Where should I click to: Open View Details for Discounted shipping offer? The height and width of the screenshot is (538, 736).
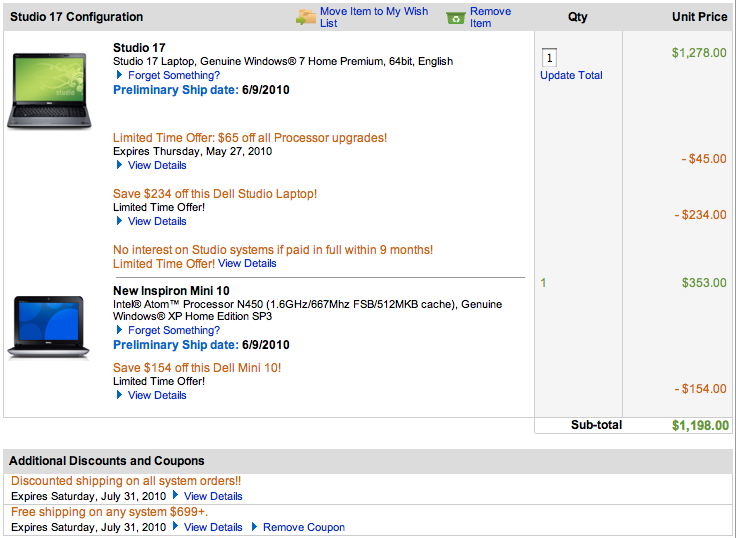click(213, 496)
